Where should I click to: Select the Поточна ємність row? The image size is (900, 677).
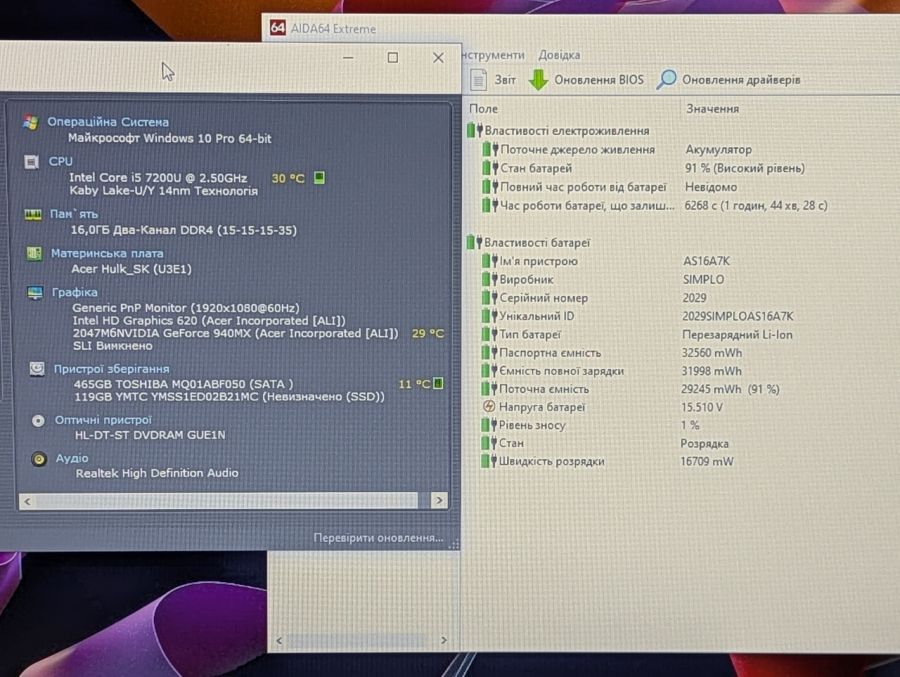(630, 389)
